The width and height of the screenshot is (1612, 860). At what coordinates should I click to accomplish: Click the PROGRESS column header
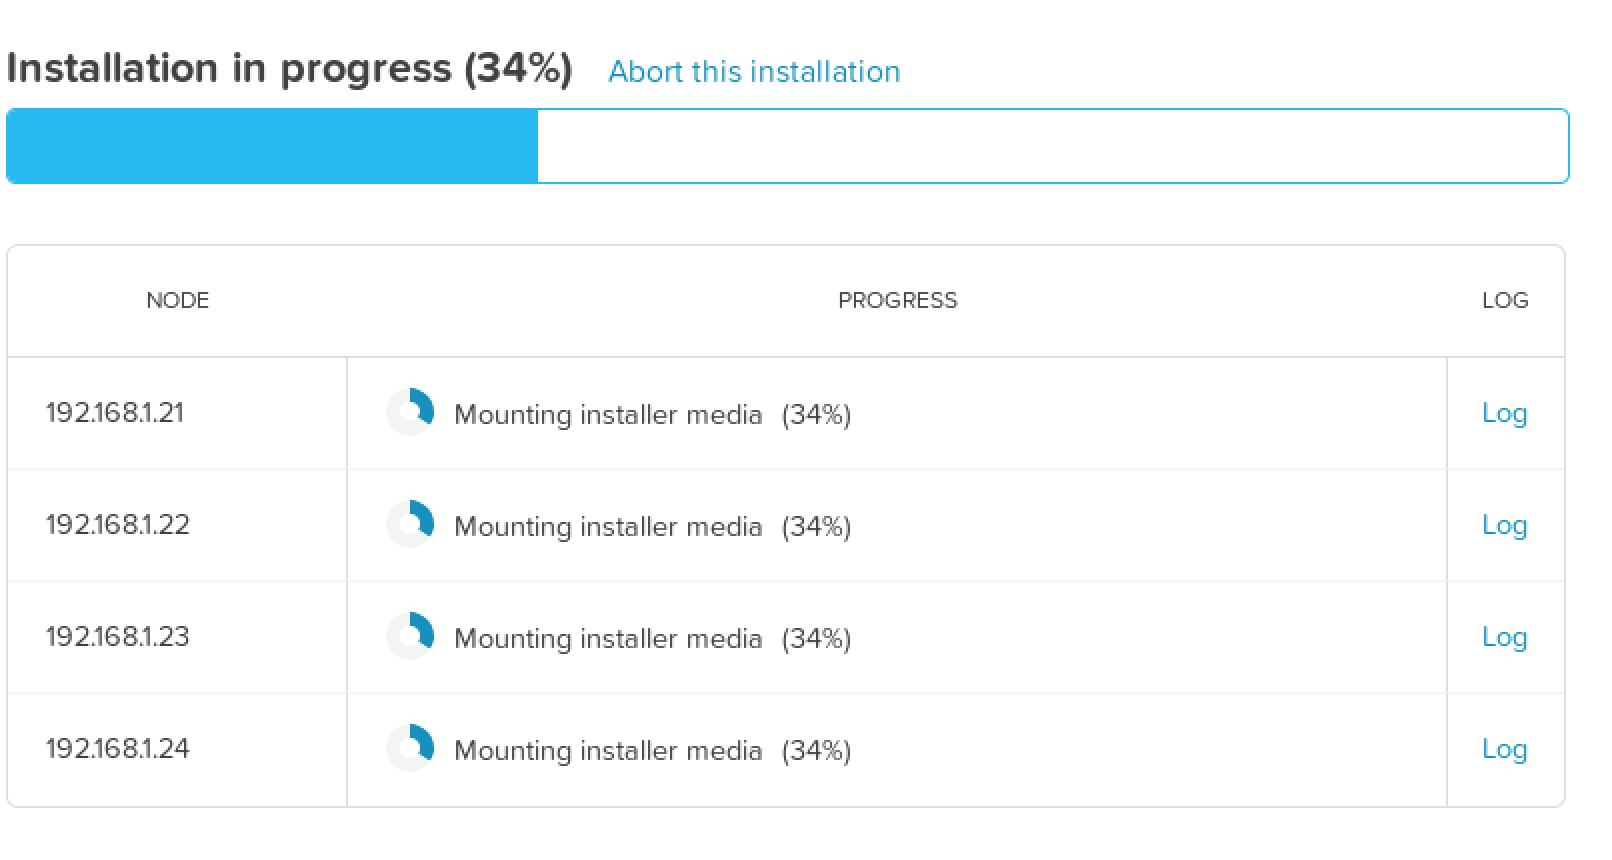(x=897, y=301)
